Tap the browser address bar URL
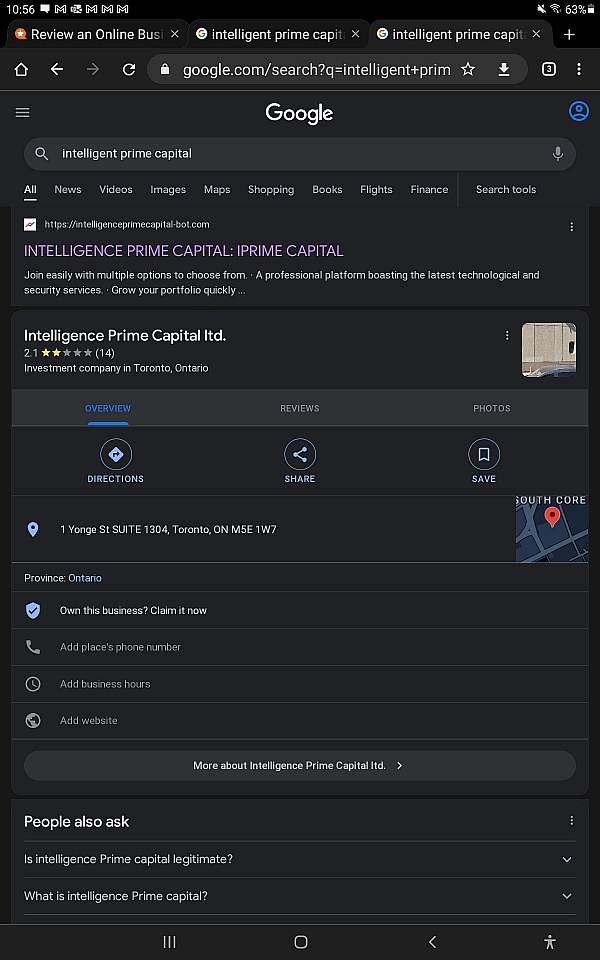 click(317, 70)
